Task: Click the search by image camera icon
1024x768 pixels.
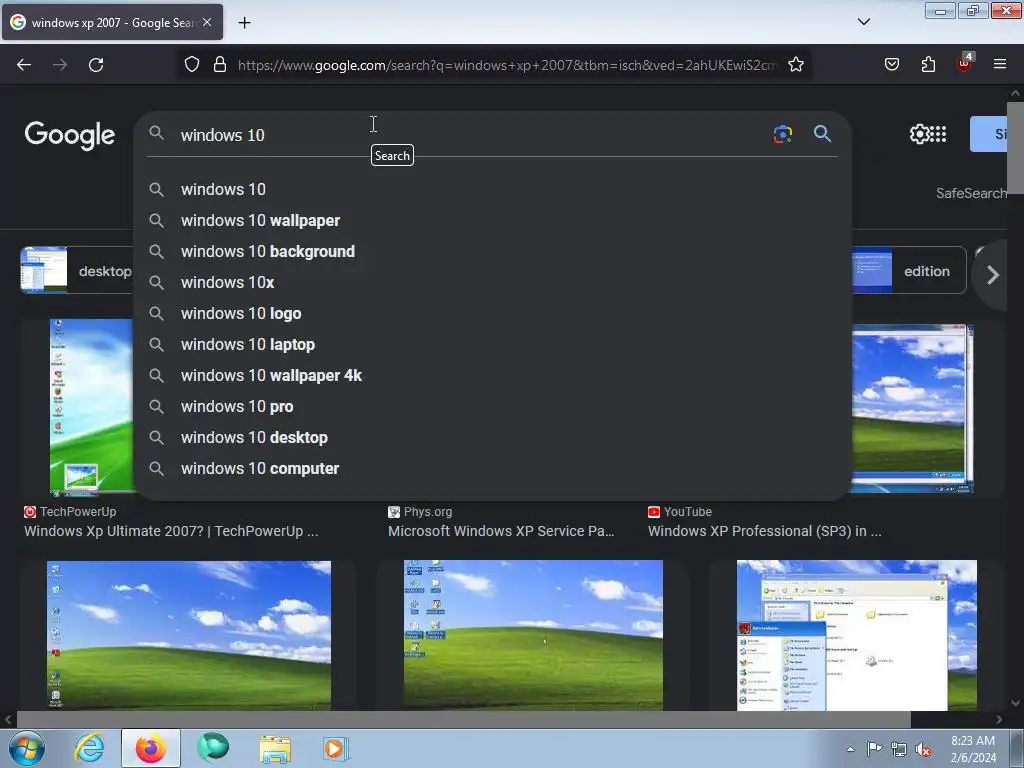Action: [x=782, y=134]
